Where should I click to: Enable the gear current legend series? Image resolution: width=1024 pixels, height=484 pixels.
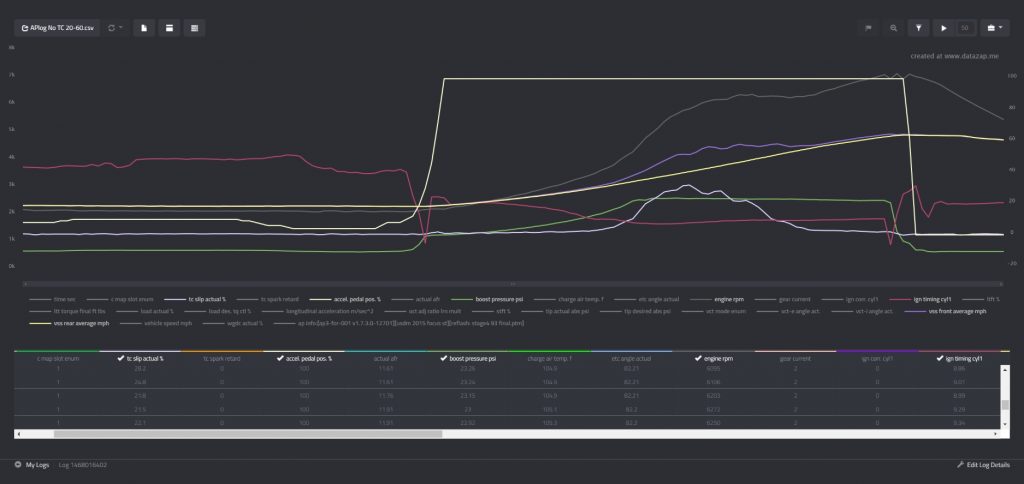(782, 299)
